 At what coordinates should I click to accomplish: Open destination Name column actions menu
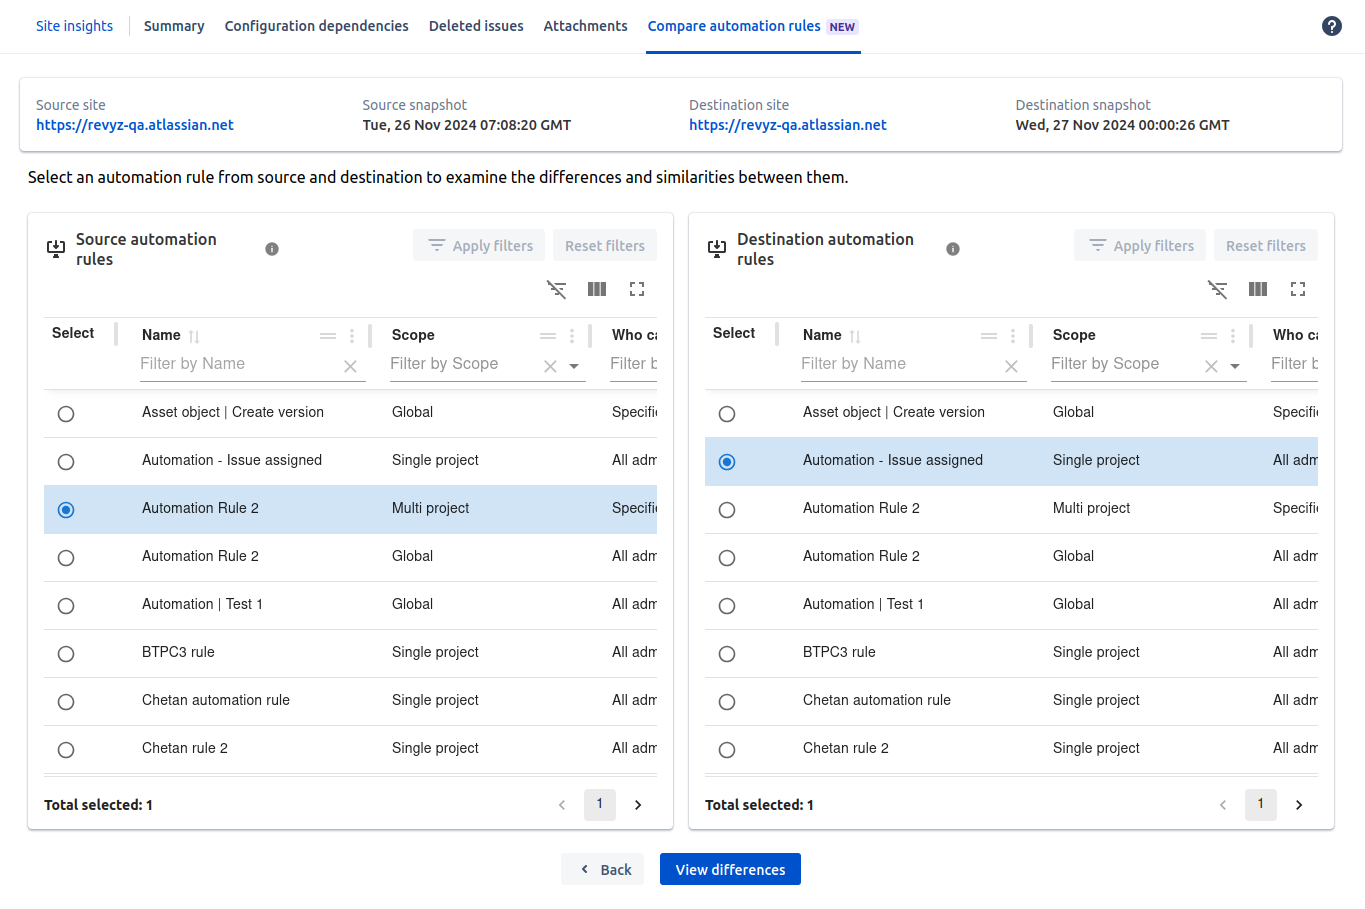[x=1013, y=336]
